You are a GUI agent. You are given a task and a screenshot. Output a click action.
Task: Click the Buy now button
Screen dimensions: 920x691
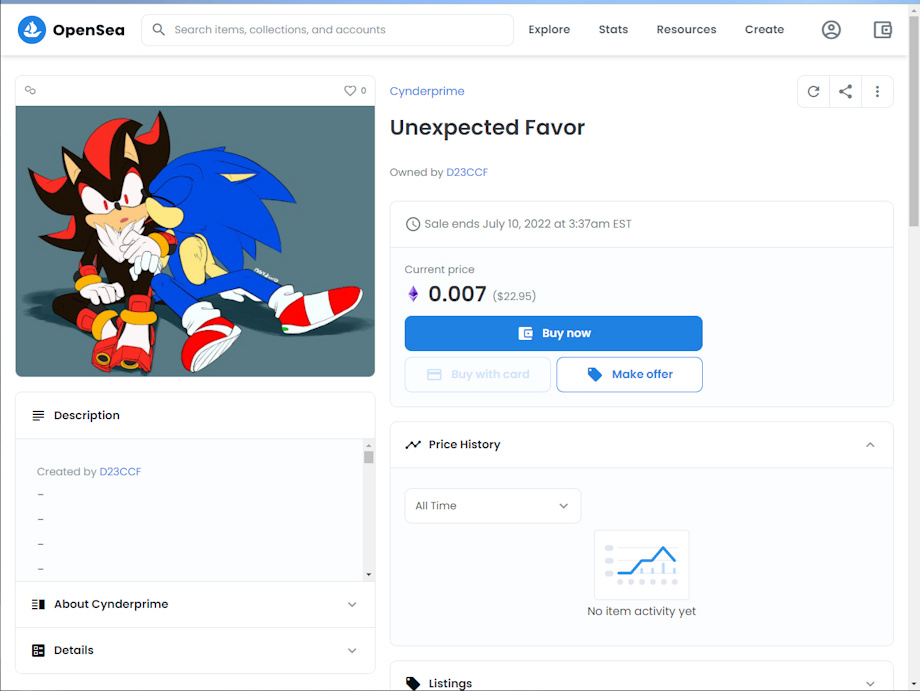tap(553, 333)
